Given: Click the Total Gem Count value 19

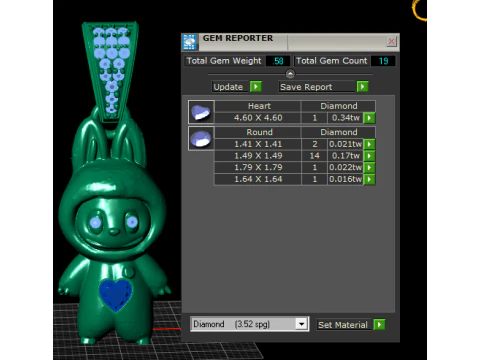Looking at the screenshot, I should point(383,61).
